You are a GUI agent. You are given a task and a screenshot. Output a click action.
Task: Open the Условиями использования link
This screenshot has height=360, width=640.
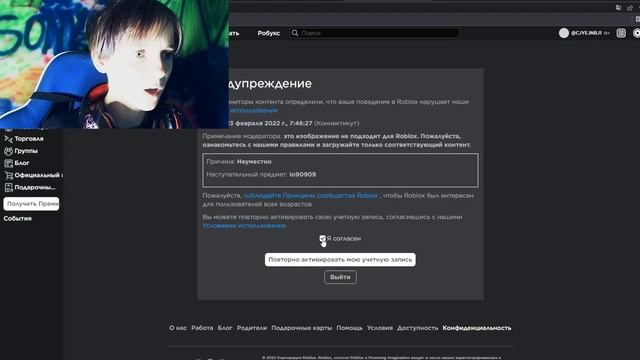(244, 225)
